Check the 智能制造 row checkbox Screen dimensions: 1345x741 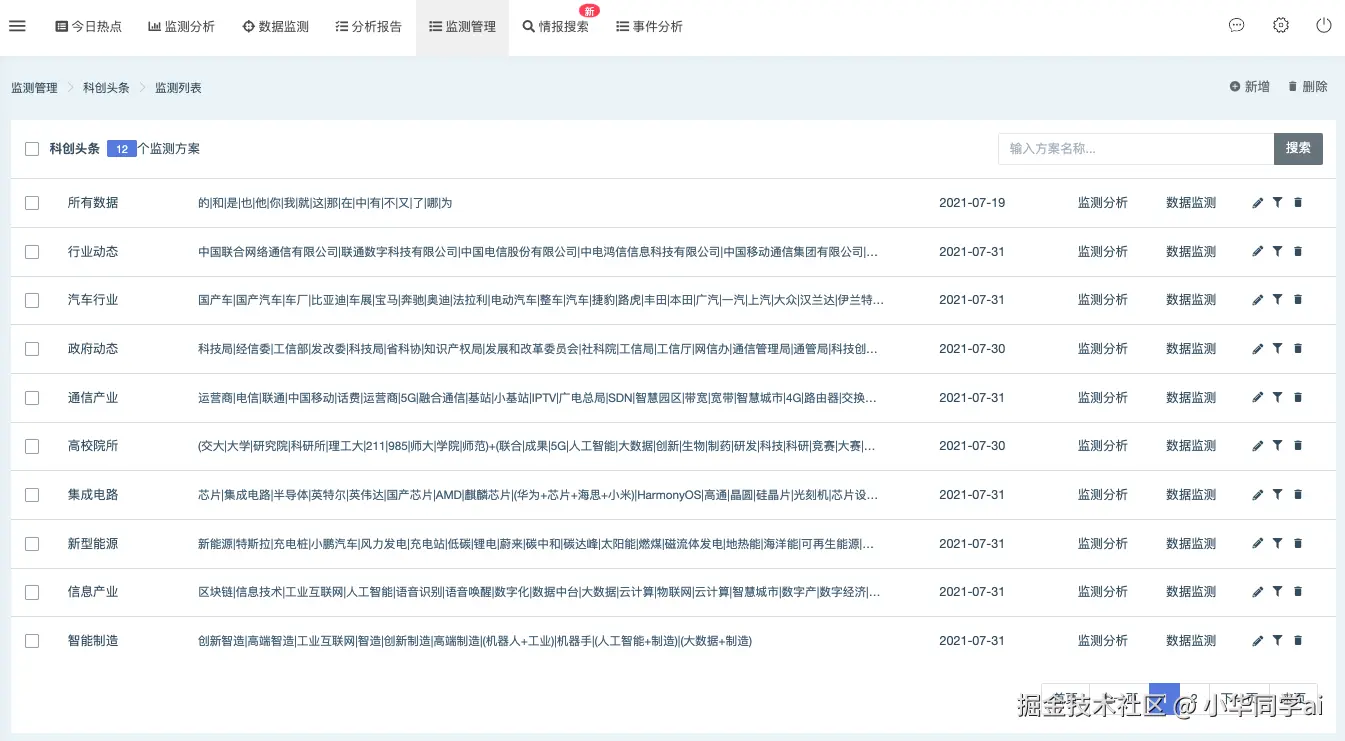tap(32, 641)
